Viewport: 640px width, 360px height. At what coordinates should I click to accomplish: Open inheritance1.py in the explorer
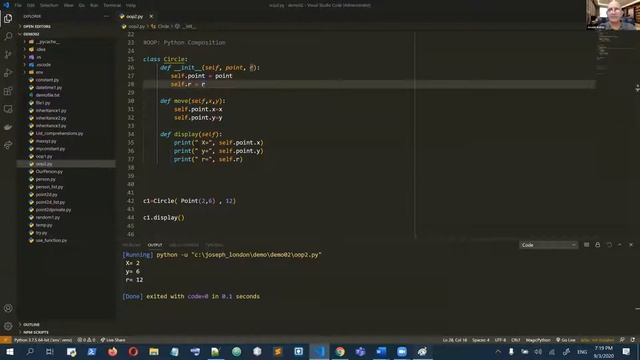click(51, 110)
